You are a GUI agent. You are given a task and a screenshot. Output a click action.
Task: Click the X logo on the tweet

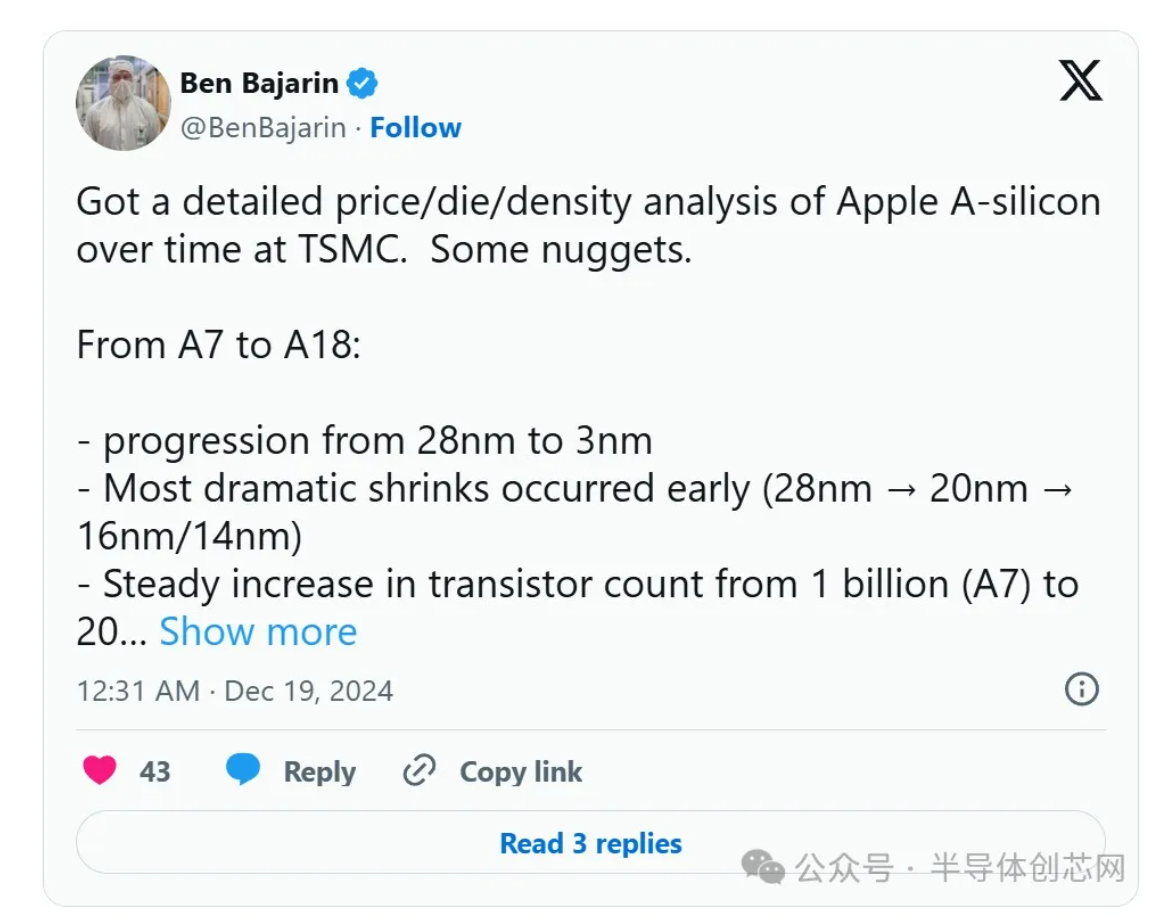coord(1080,81)
